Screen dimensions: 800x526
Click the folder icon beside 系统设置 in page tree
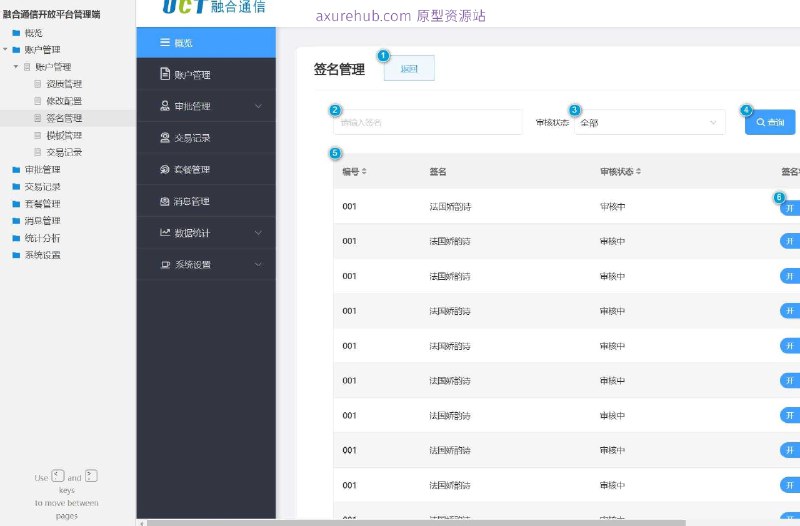[16, 255]
